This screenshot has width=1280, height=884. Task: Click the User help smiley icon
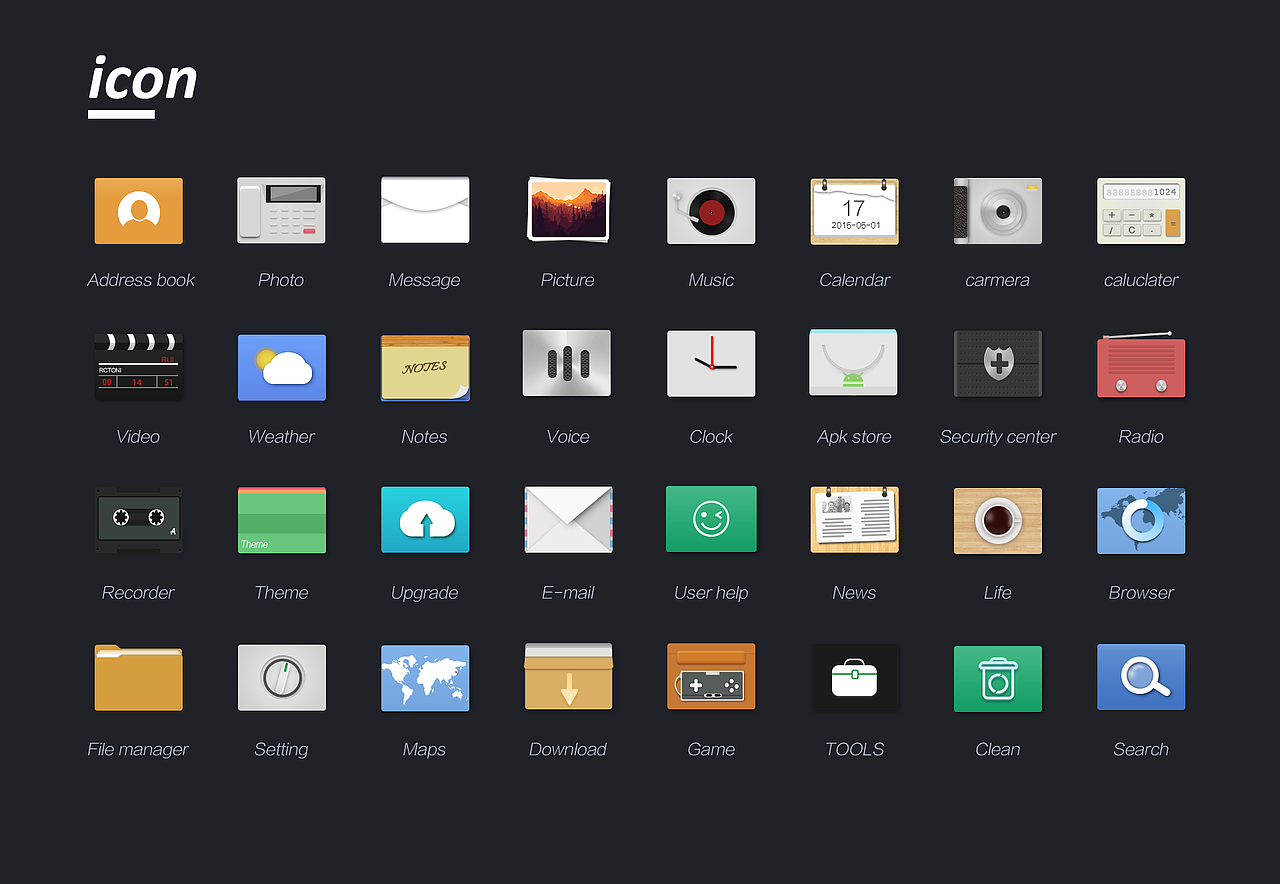point(711,519)
